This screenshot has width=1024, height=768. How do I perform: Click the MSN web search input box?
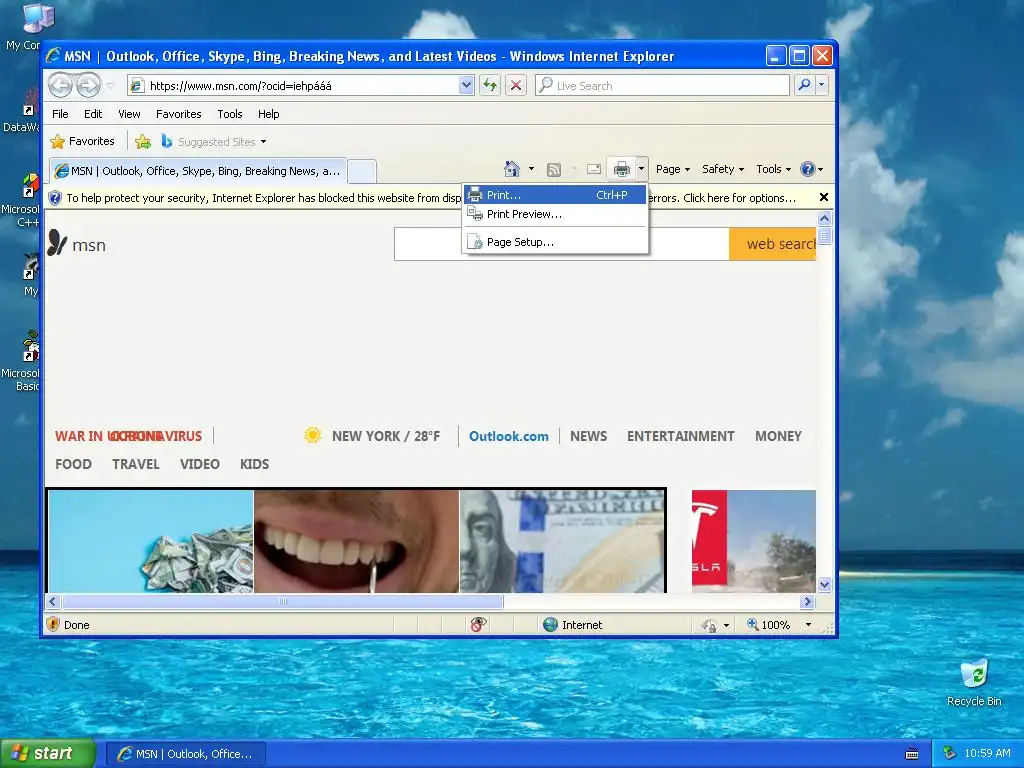tap(562, 244)
